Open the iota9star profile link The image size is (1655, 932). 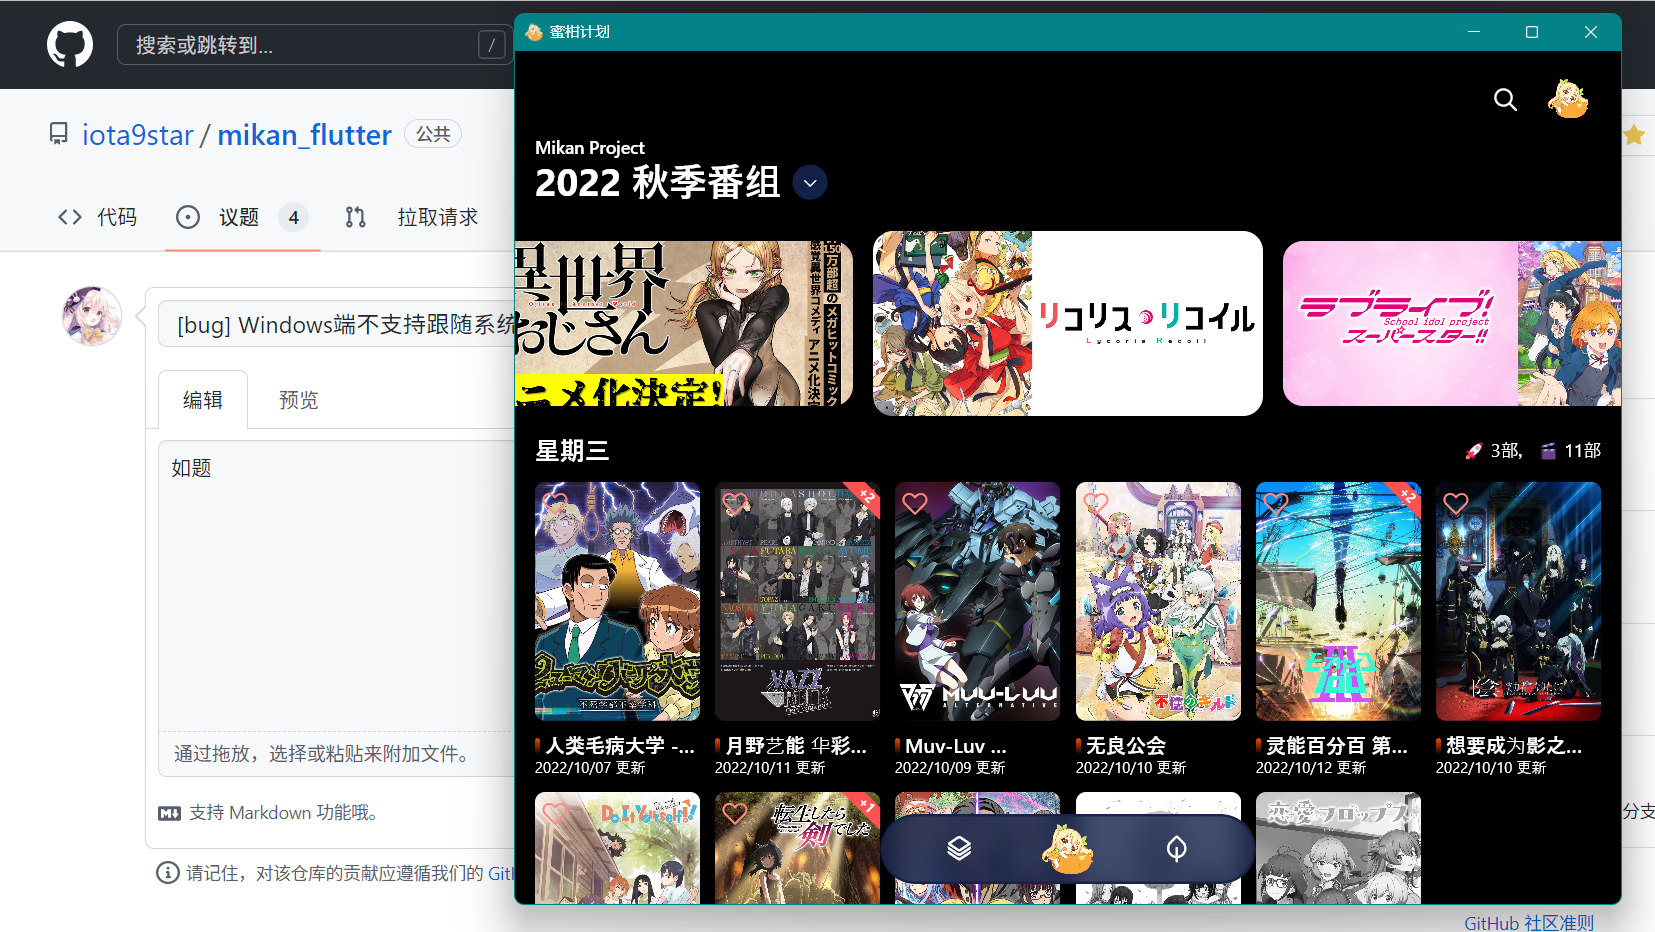coord(138,134)
